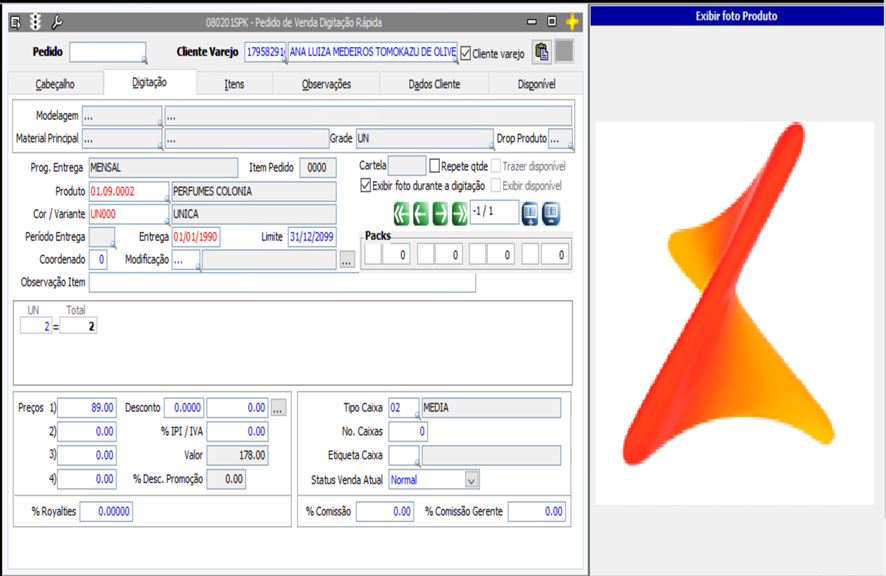Click the blue add item row icon
This screenshot has width=886, height=576.
[x=531, y=213]
